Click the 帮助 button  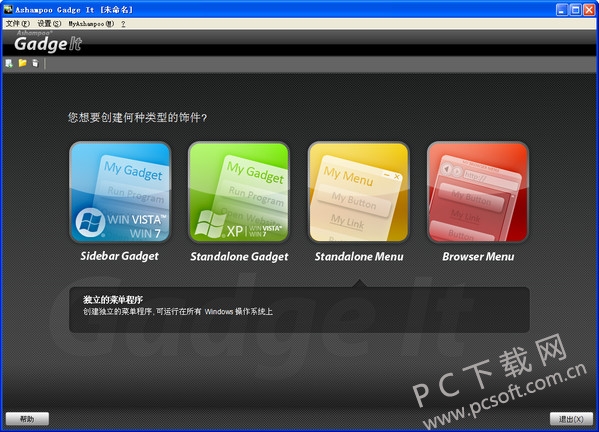27,419
